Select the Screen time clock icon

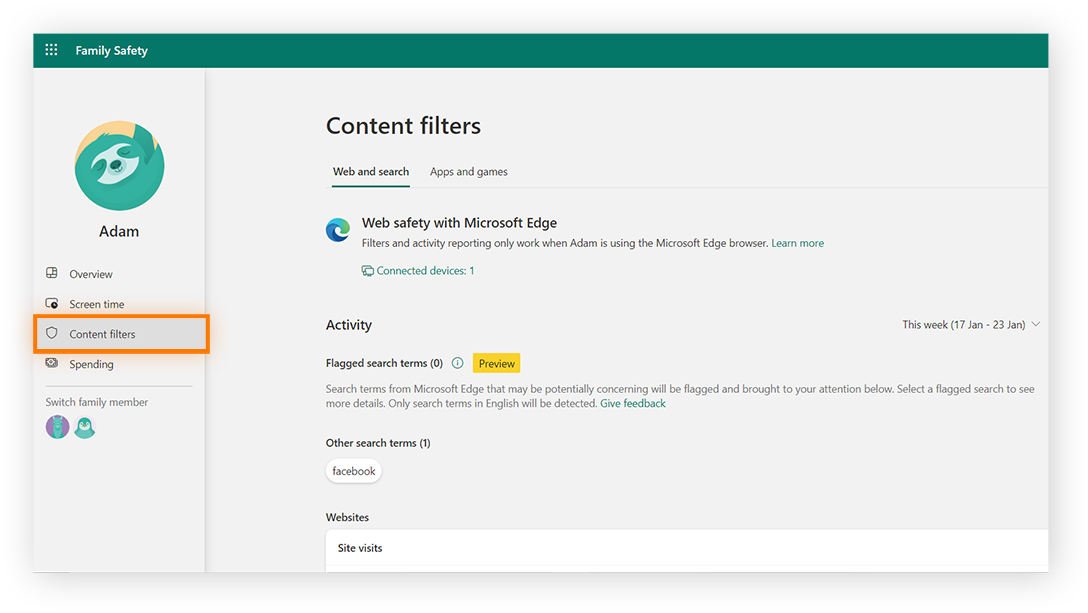coord(50,303)
